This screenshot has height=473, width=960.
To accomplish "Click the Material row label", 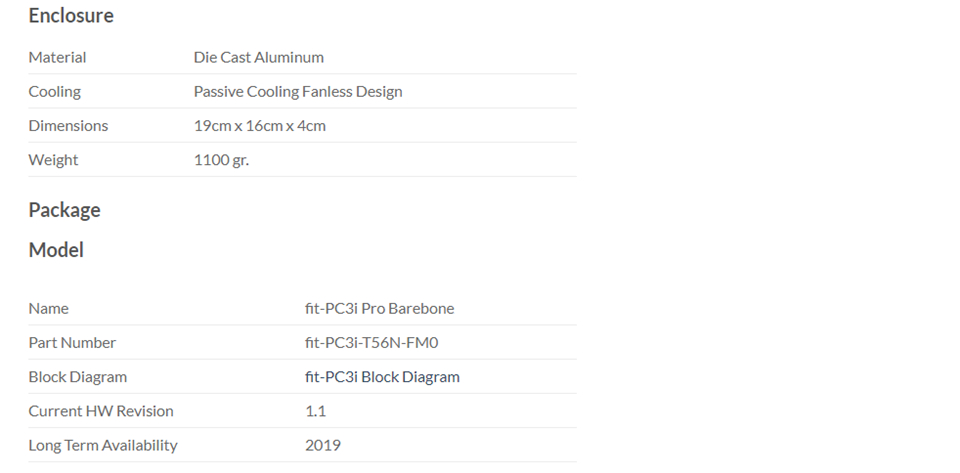I will point(57,57).
